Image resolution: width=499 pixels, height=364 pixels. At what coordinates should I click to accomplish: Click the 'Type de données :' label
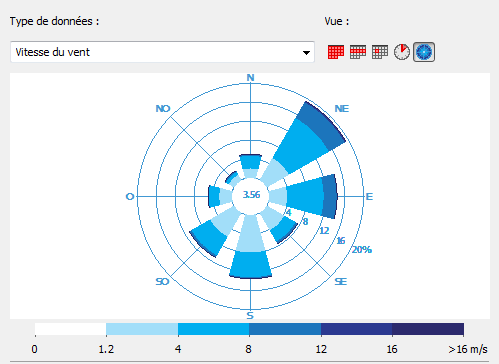[54, 21]
